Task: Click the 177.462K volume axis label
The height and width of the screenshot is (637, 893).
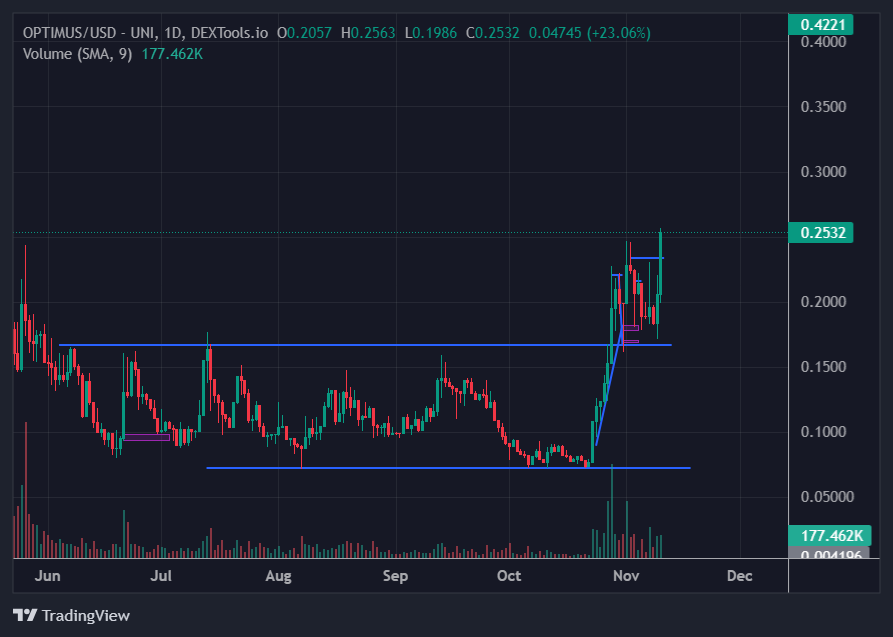Action: (829, 536)
